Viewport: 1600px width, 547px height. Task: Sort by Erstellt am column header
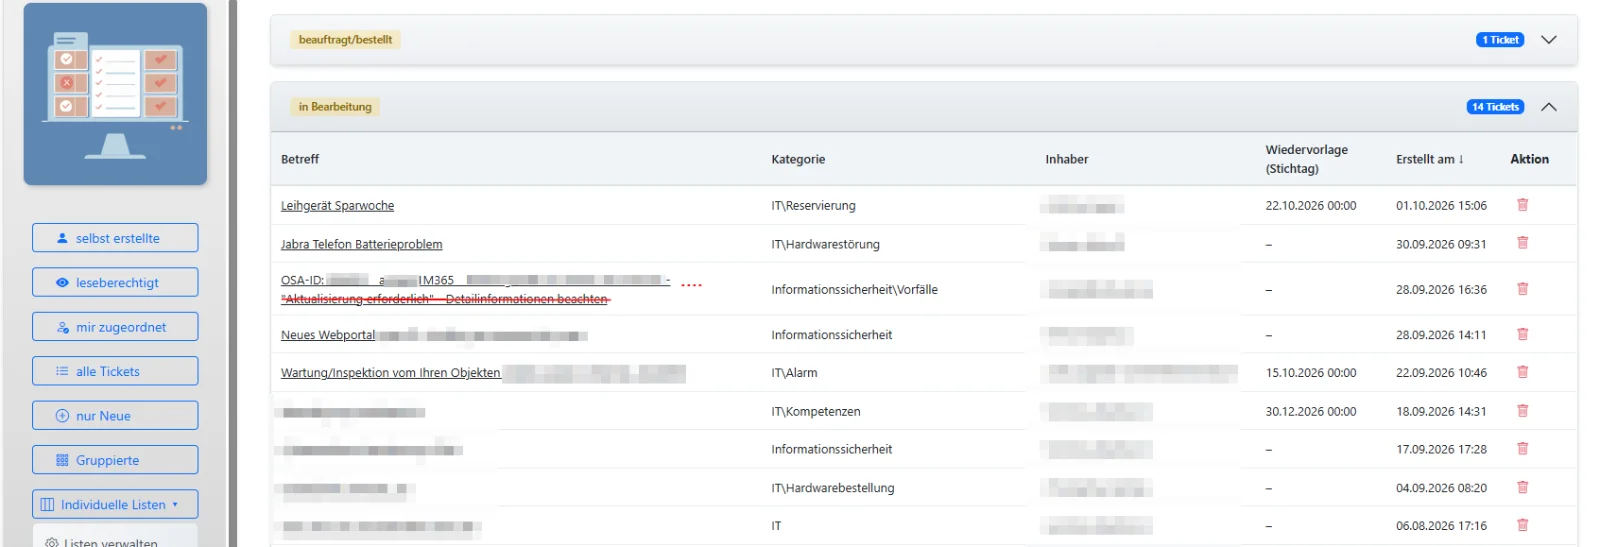pyautogui.click(x=1430, y=159)
